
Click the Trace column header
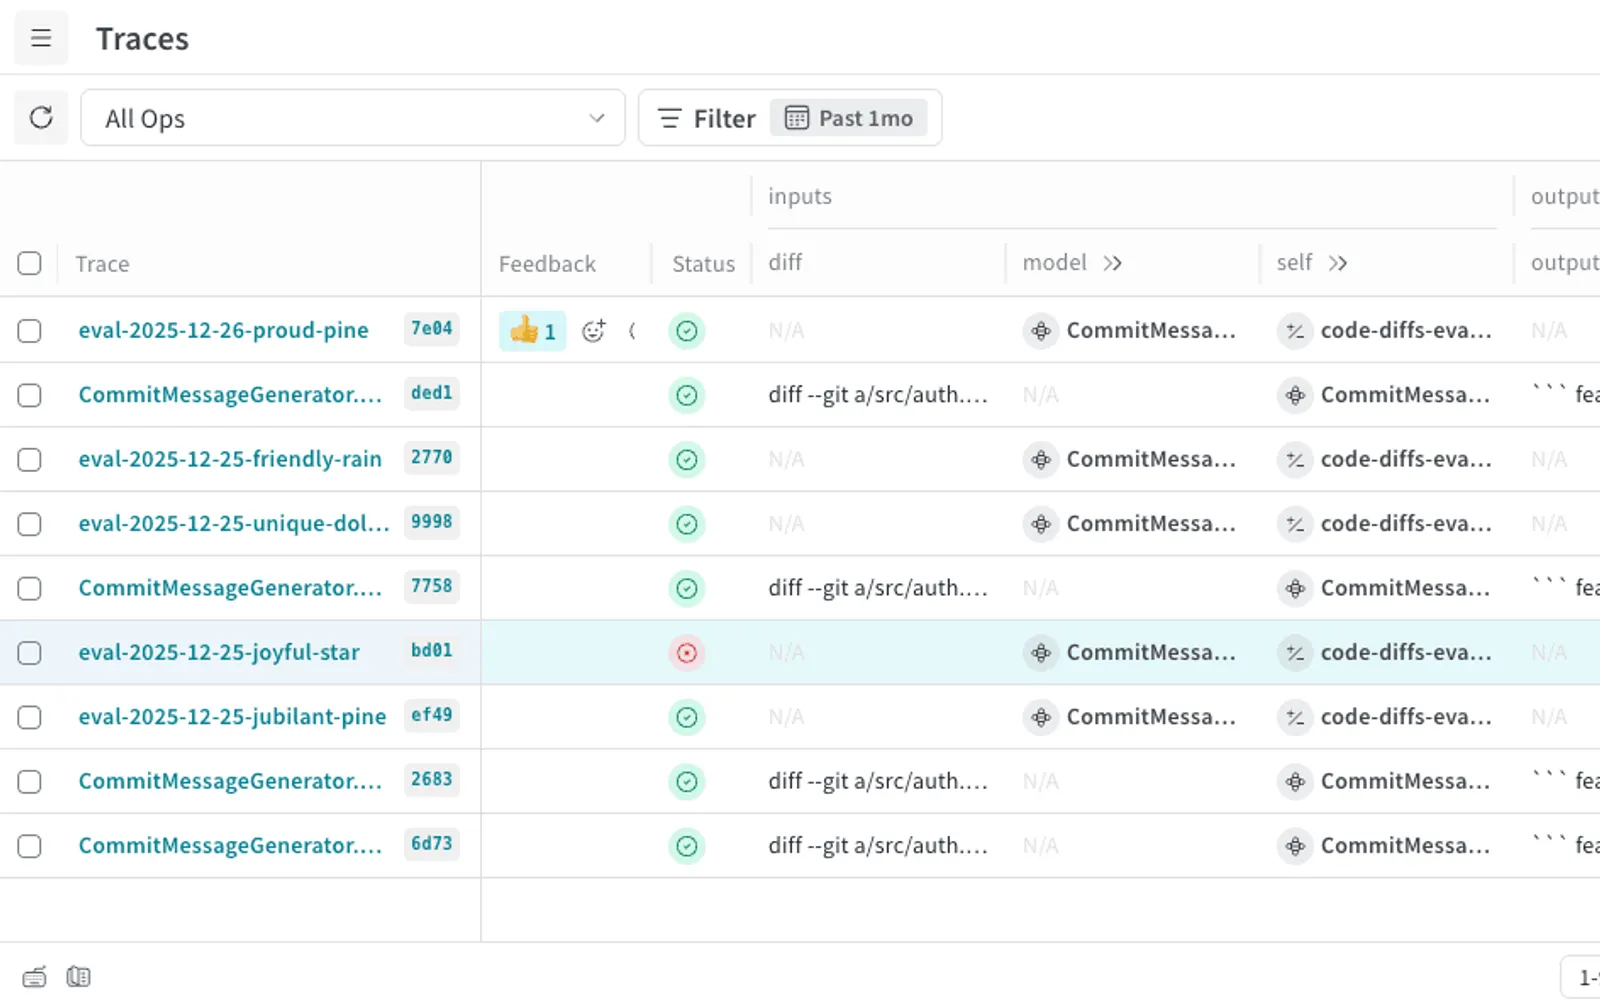coord(102,264)
